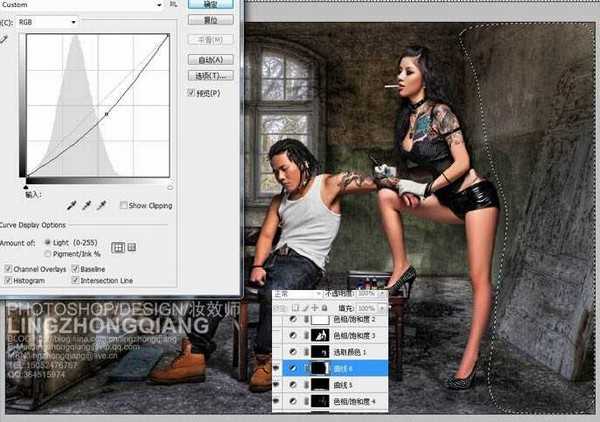600x422 pixels.
Task: Click the black point slider under curve
Action: tap(26, 186)
